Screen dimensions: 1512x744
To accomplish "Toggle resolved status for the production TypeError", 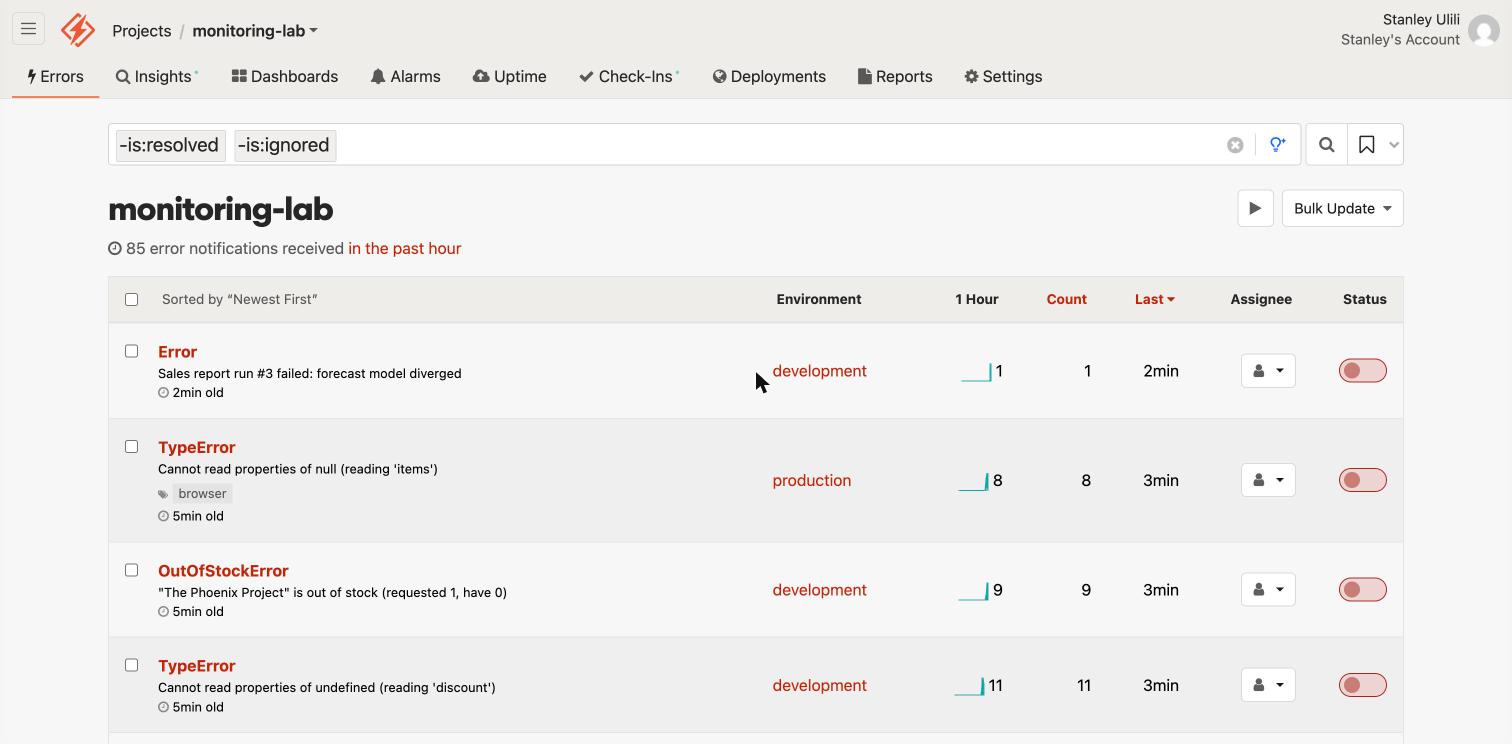I will coord(1363,480).
